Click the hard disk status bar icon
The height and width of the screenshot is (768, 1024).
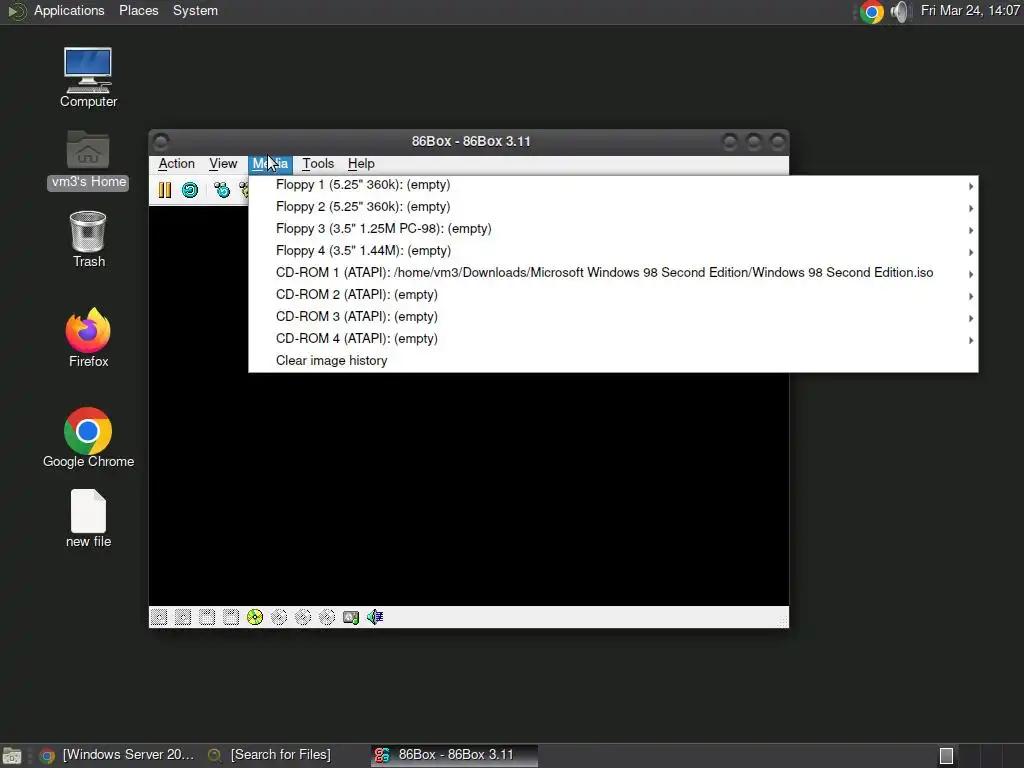pos(351,617)
